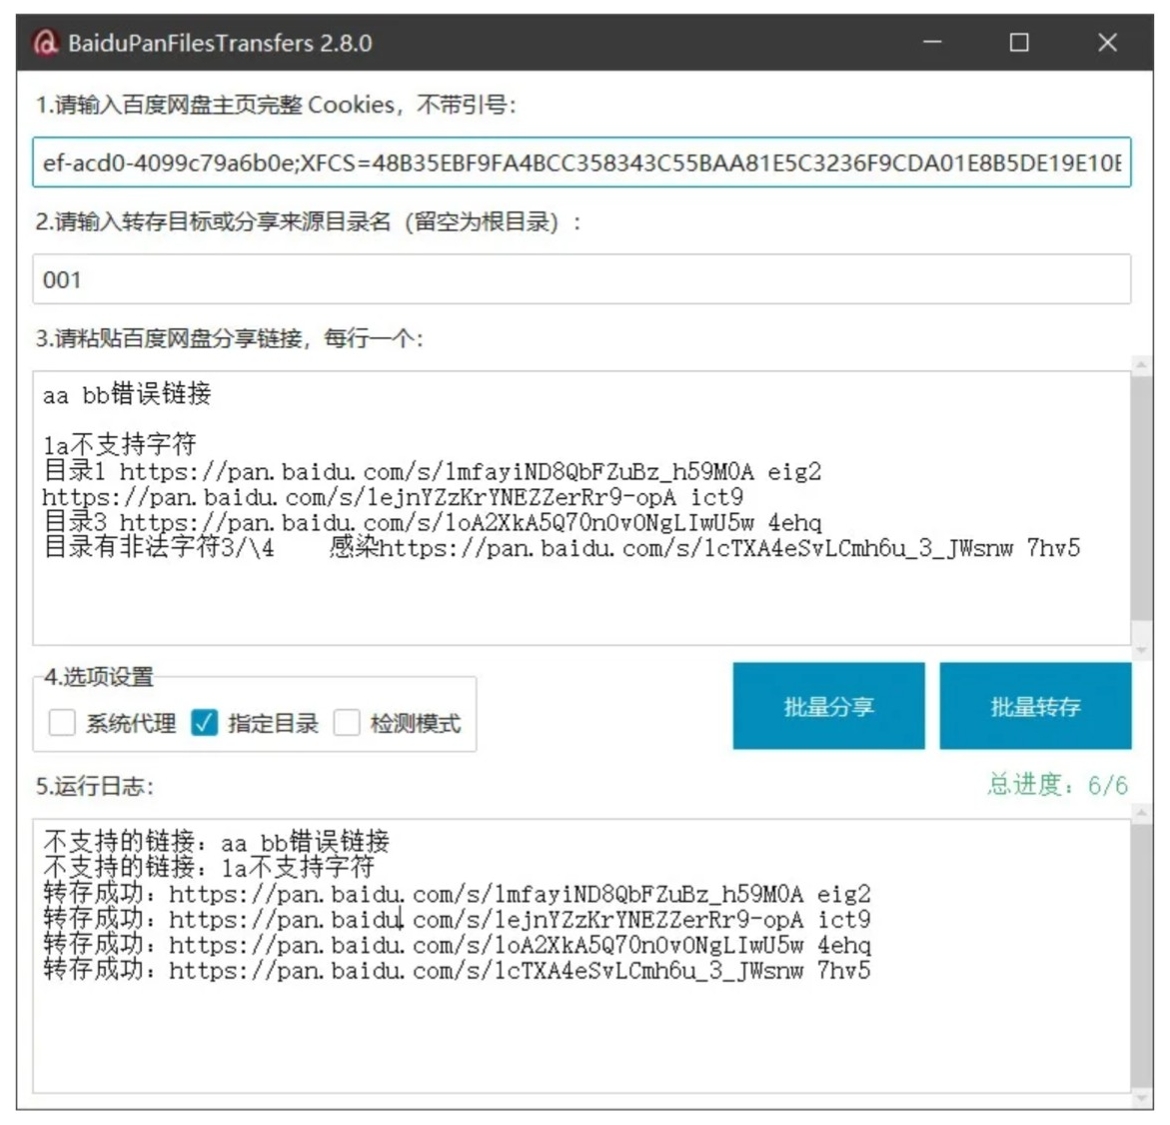Uncheck the 指定目录 checkbox
The image size is (1170, 1125).
[204, 722]
